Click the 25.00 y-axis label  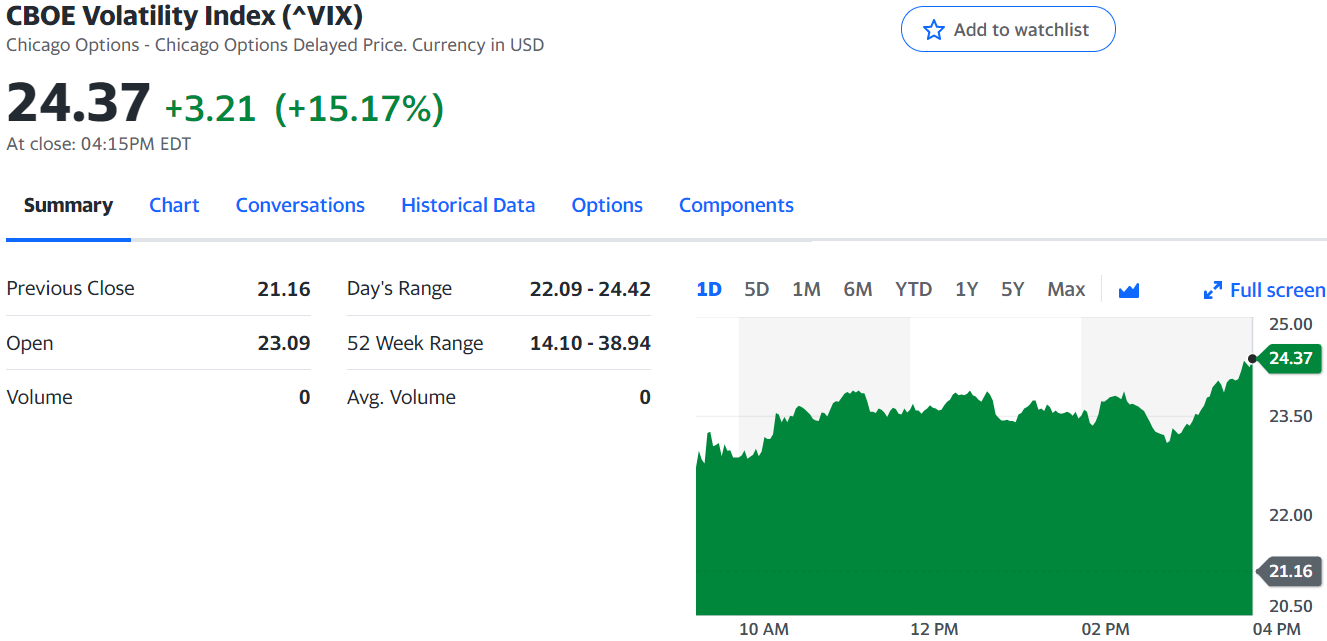click(1290, 324)
